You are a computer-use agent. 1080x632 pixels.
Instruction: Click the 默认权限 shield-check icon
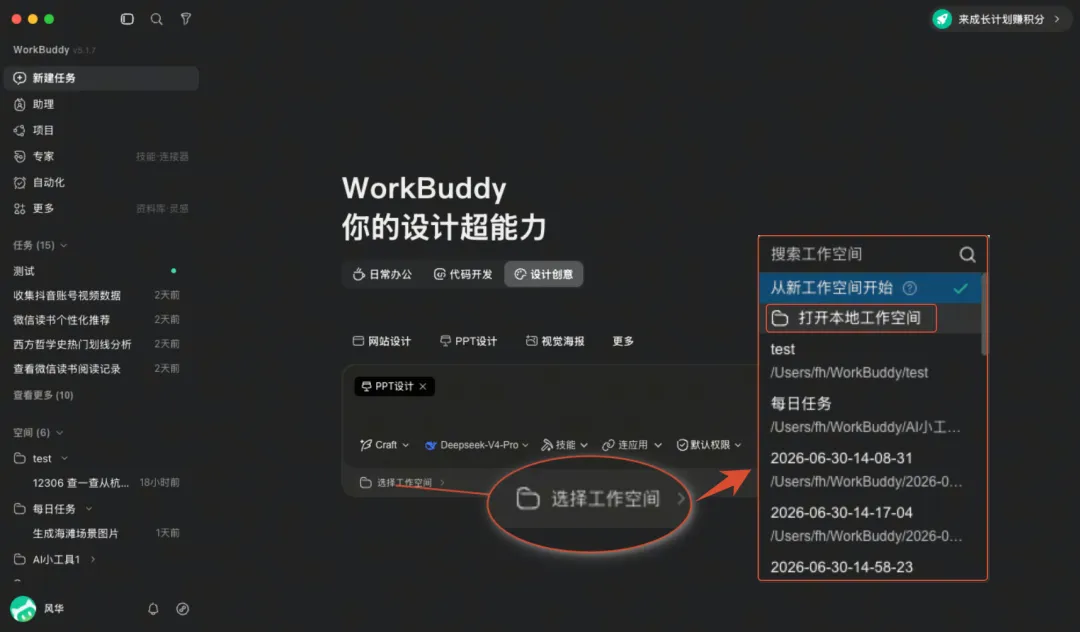(x=682, y=445)
